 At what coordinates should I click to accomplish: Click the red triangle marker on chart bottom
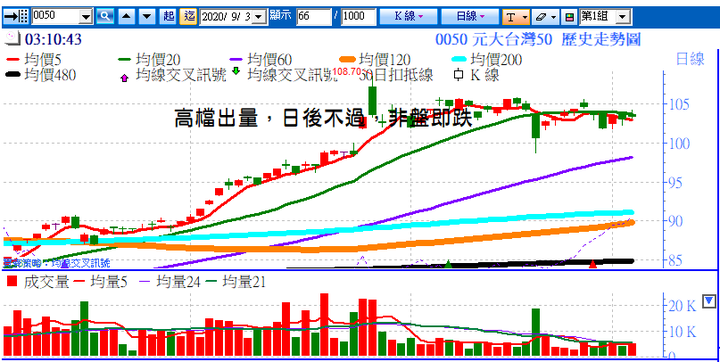click(x=593, y=264)
